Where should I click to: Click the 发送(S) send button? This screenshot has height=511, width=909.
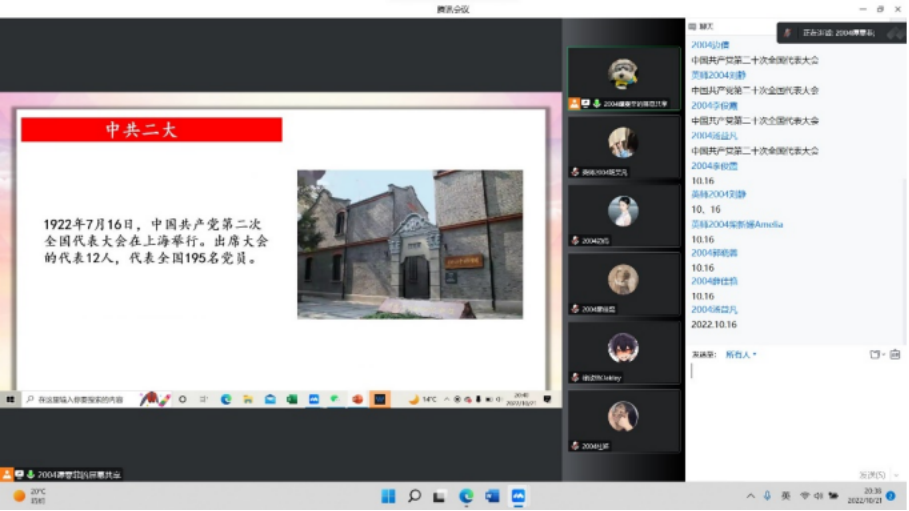pyautogui.click(x=871, y=474)
